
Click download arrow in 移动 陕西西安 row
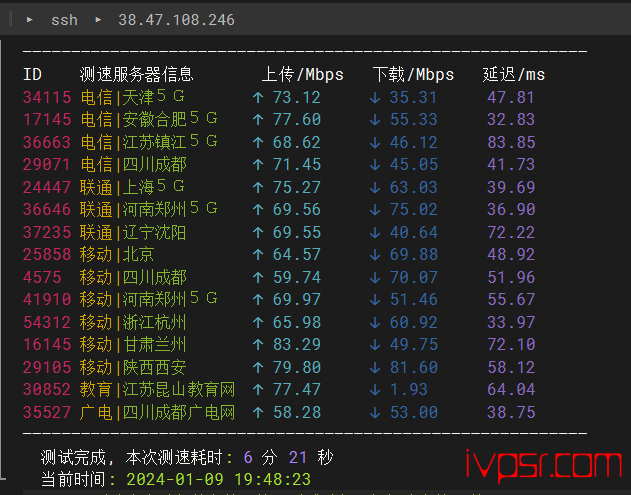coord(374,367)
